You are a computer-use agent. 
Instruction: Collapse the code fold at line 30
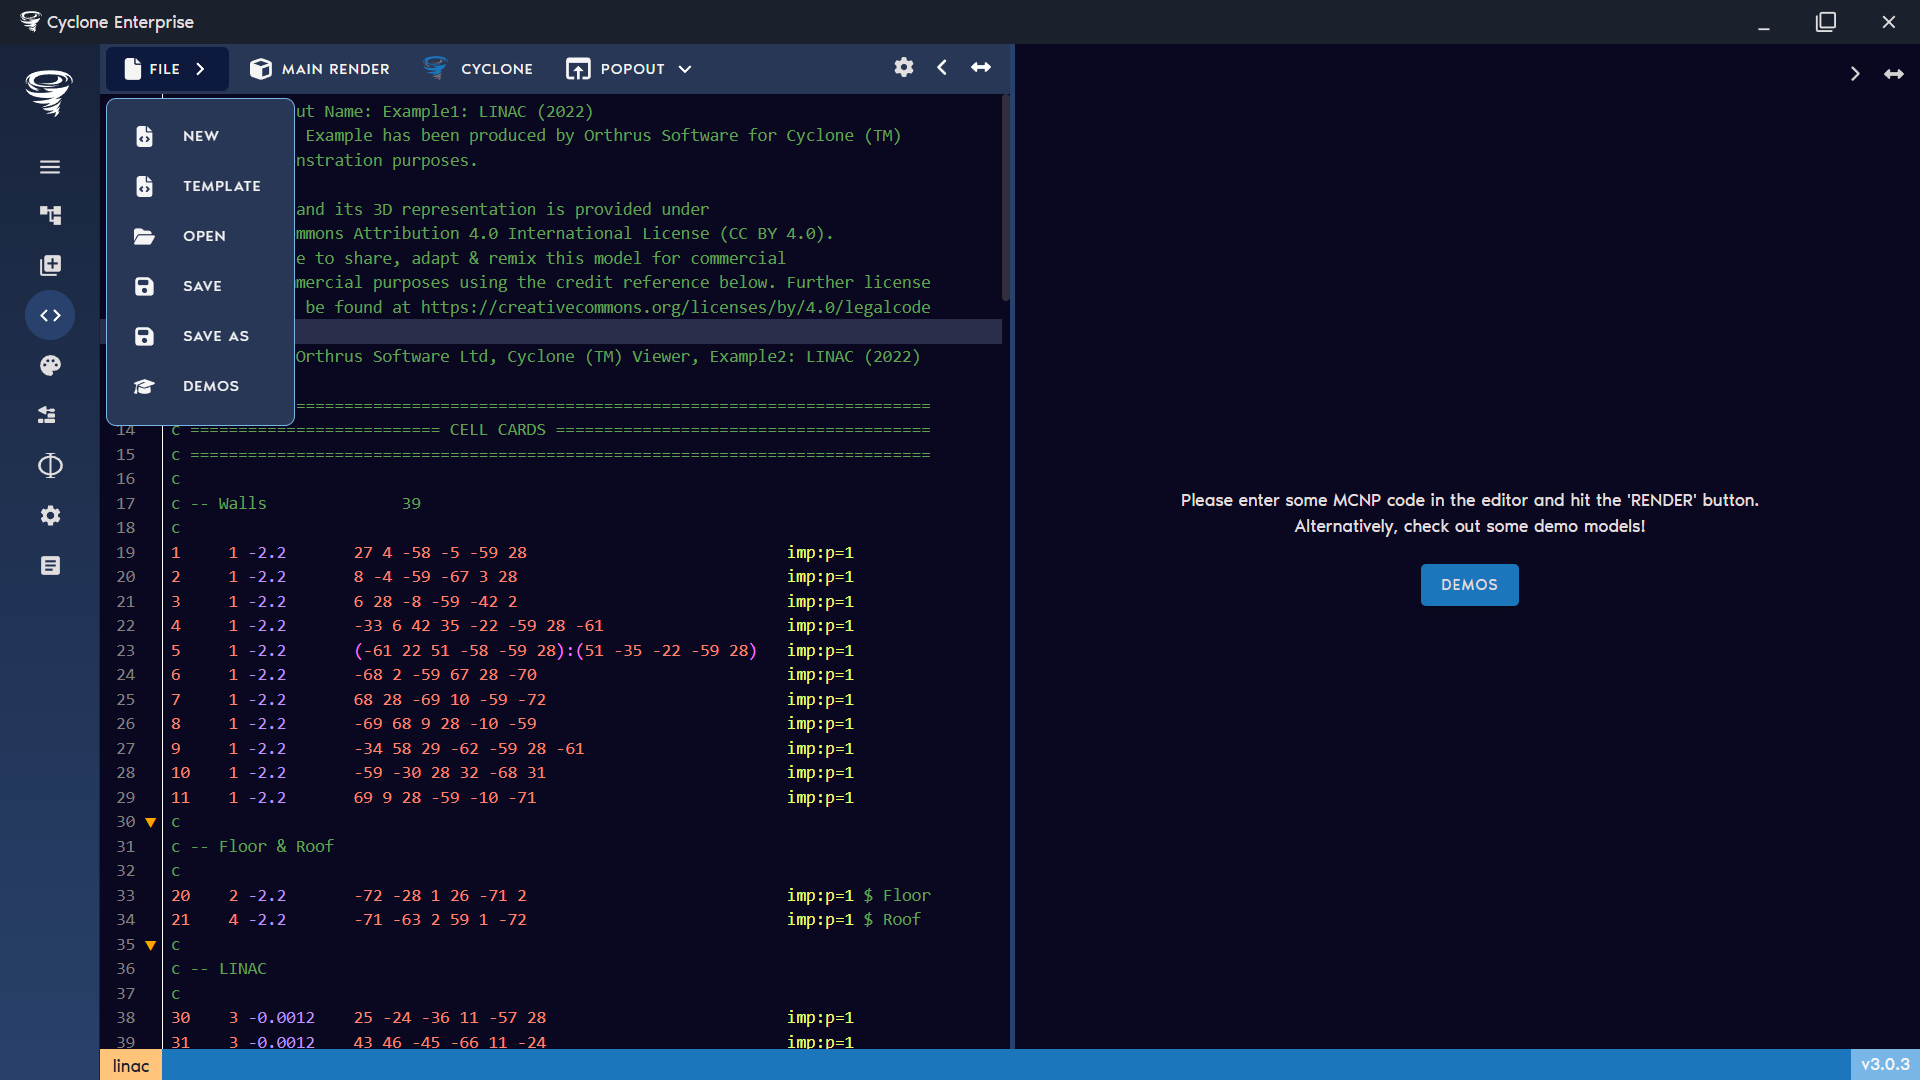150,822
